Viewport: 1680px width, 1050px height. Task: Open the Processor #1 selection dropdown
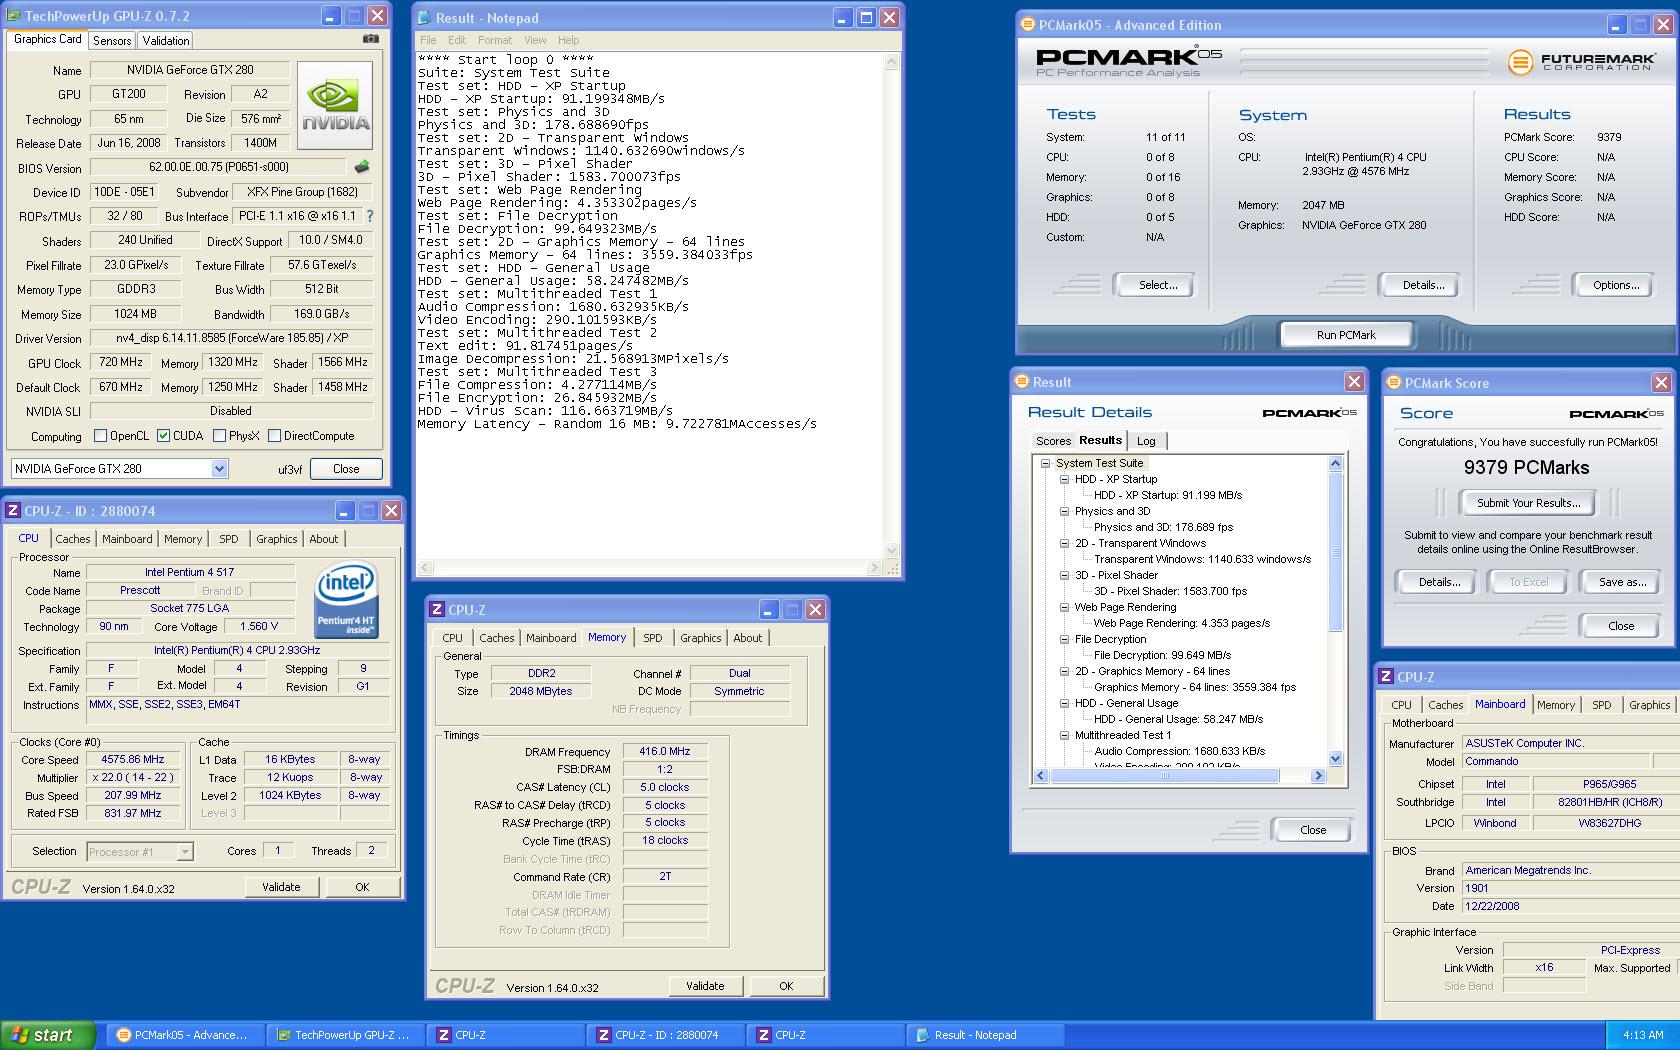[x=185, y=852]
